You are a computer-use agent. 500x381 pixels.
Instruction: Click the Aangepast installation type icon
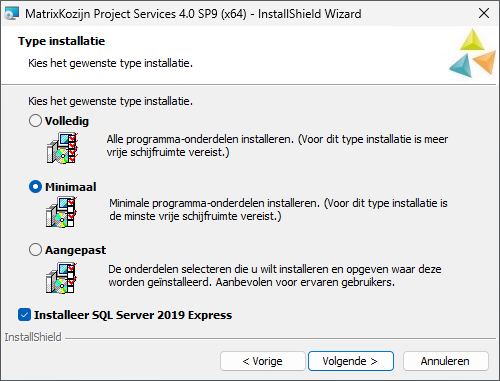point(62,278)
